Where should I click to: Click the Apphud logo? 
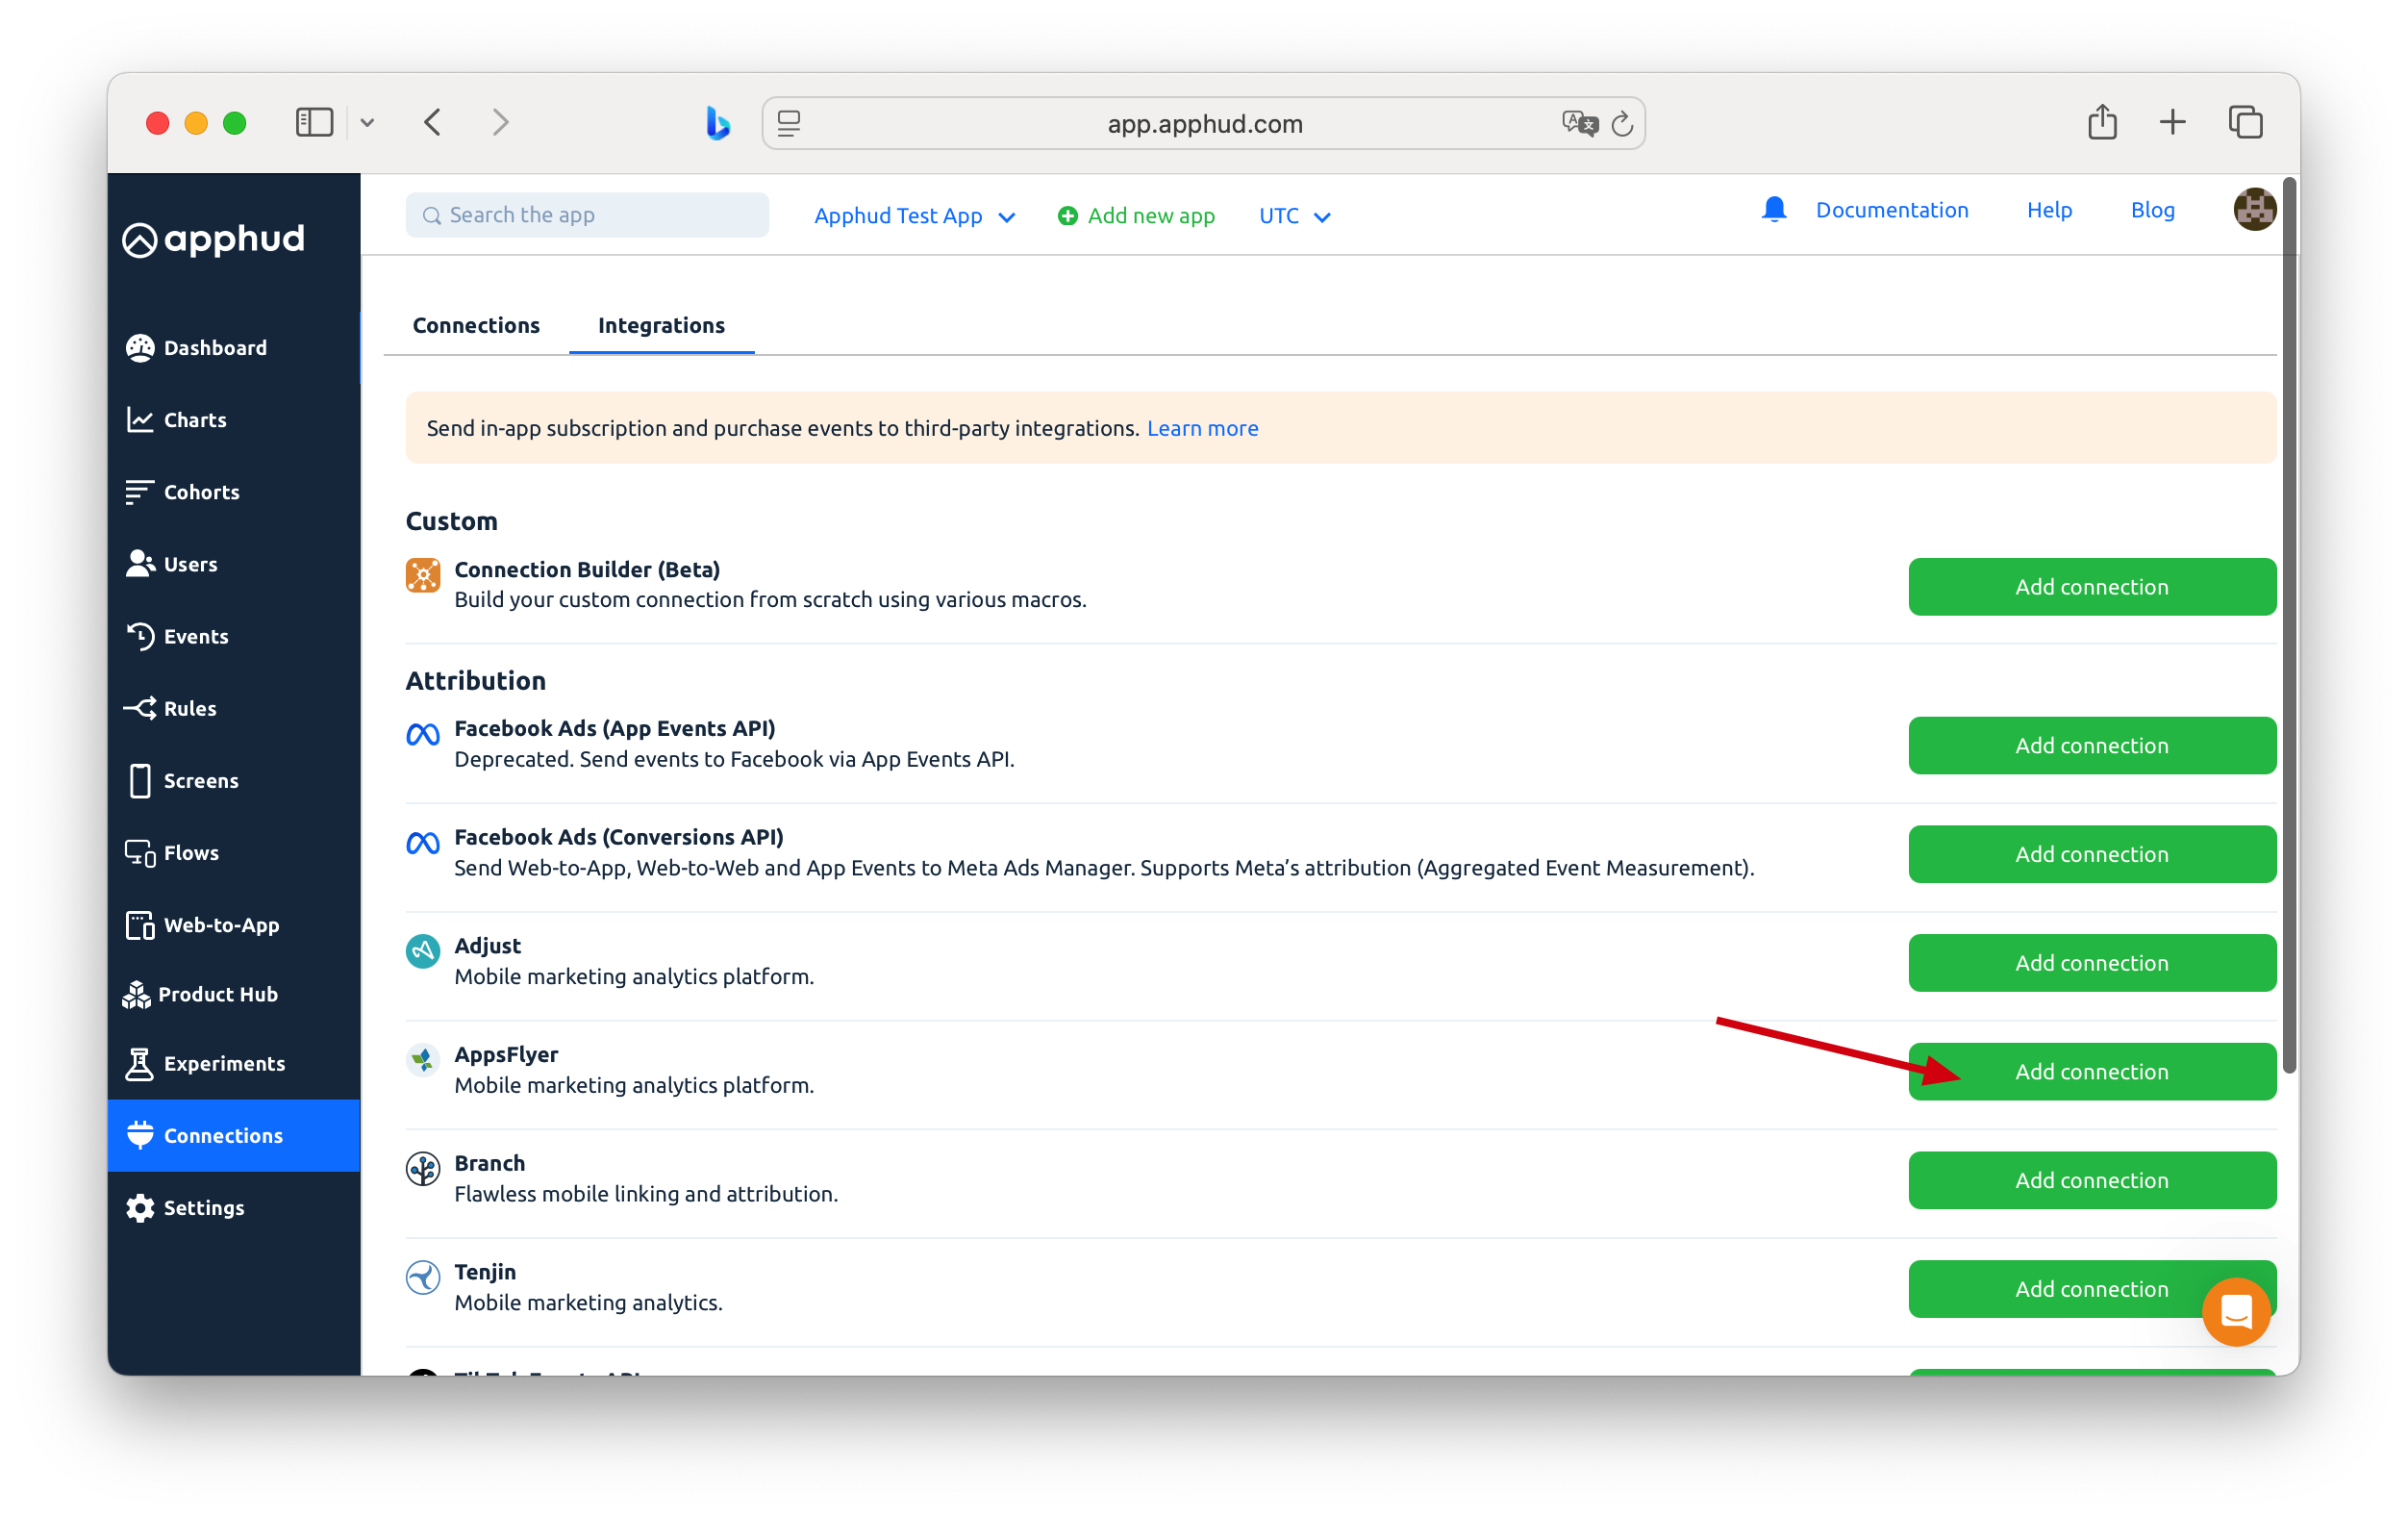tap(213, 239)
